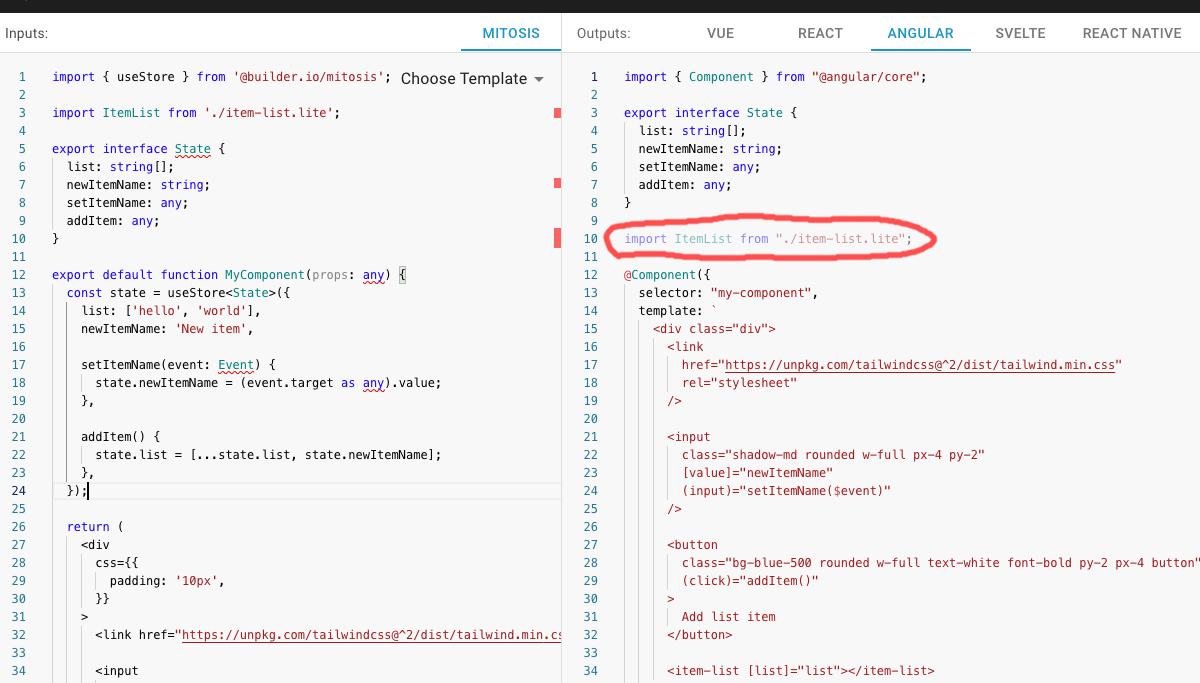The width and height of the screenshot is (1200, 683).
Task: Click the red marker beside line 10
Action: click(x=558, y=238)
